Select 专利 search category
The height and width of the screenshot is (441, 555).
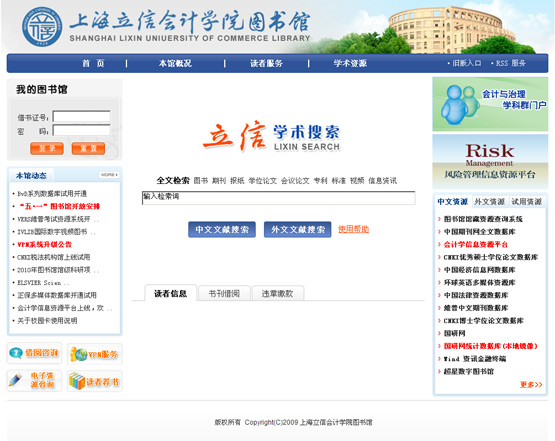tap(320, 181)
